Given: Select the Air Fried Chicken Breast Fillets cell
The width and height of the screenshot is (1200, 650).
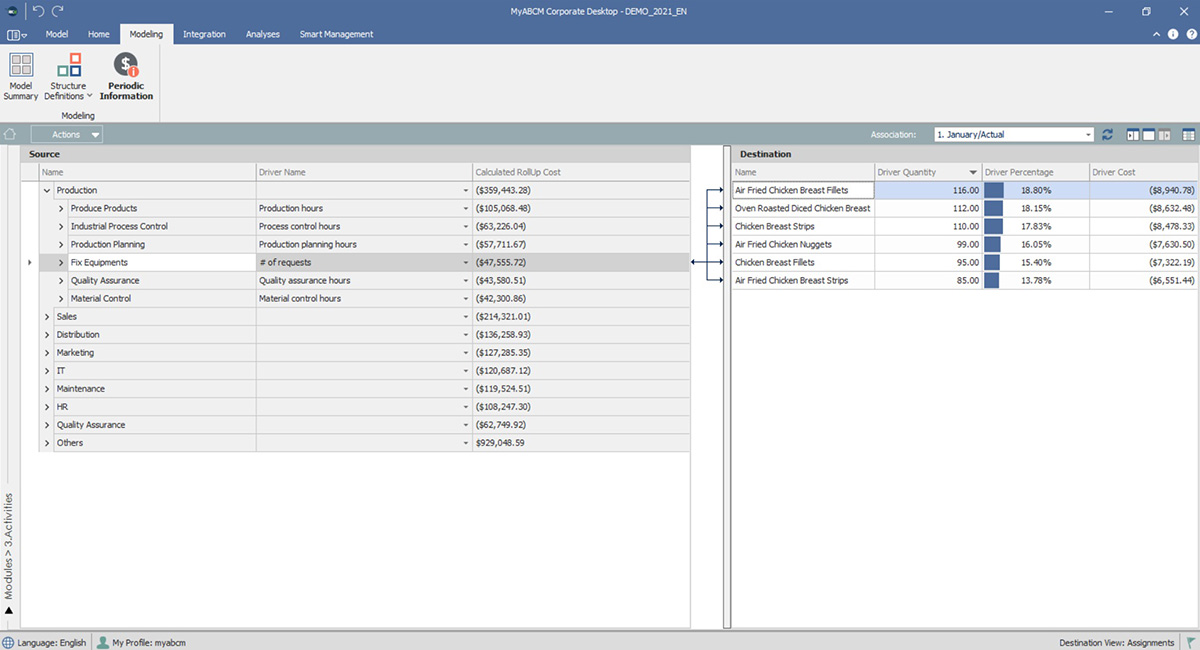Looking at the screenshot, I should click(803, 190).
